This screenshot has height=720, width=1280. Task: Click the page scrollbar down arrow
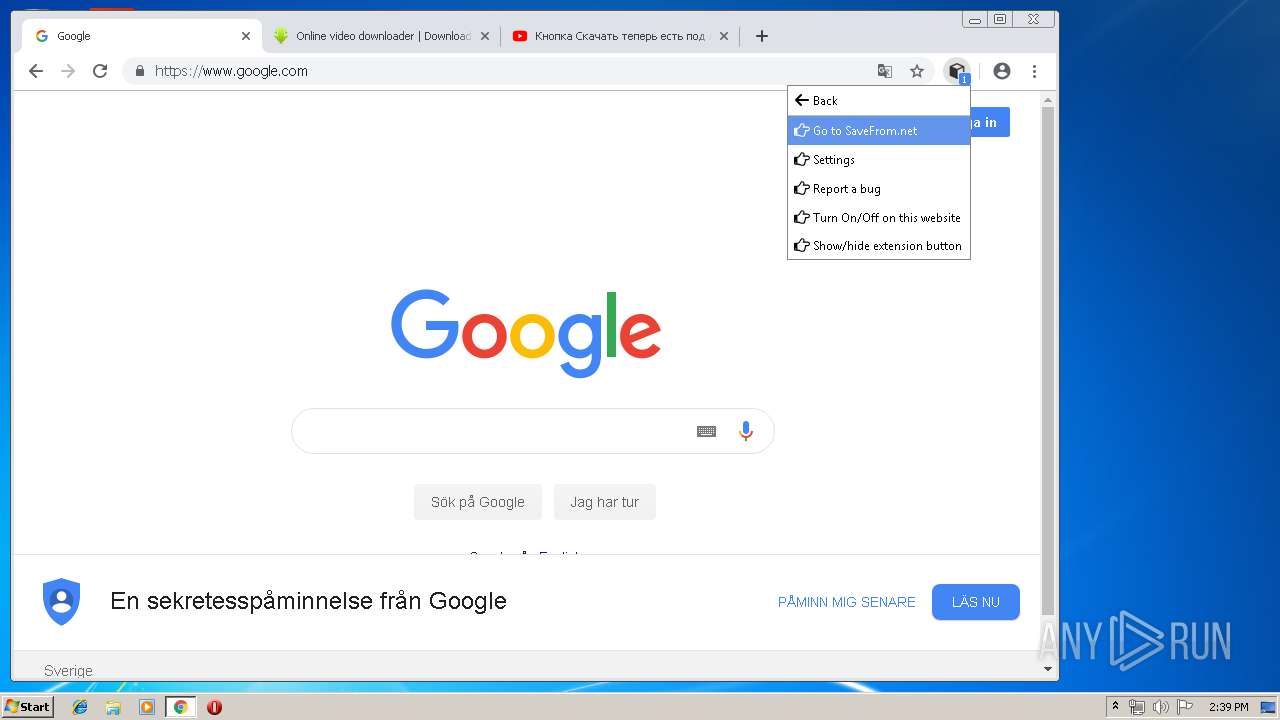(1048, 669)
